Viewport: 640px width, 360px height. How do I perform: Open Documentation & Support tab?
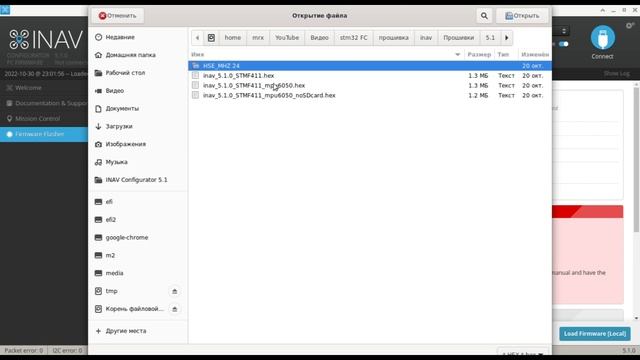[44, 103]
